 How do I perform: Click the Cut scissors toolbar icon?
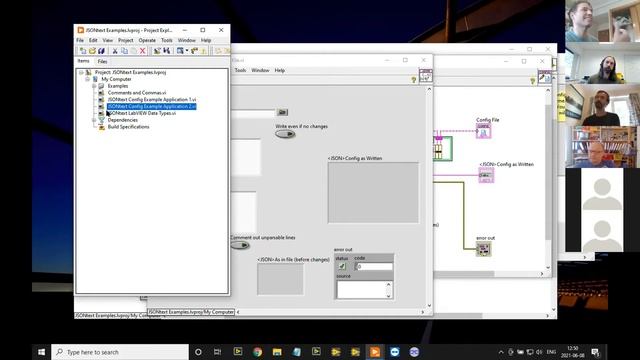pos(115,51)
